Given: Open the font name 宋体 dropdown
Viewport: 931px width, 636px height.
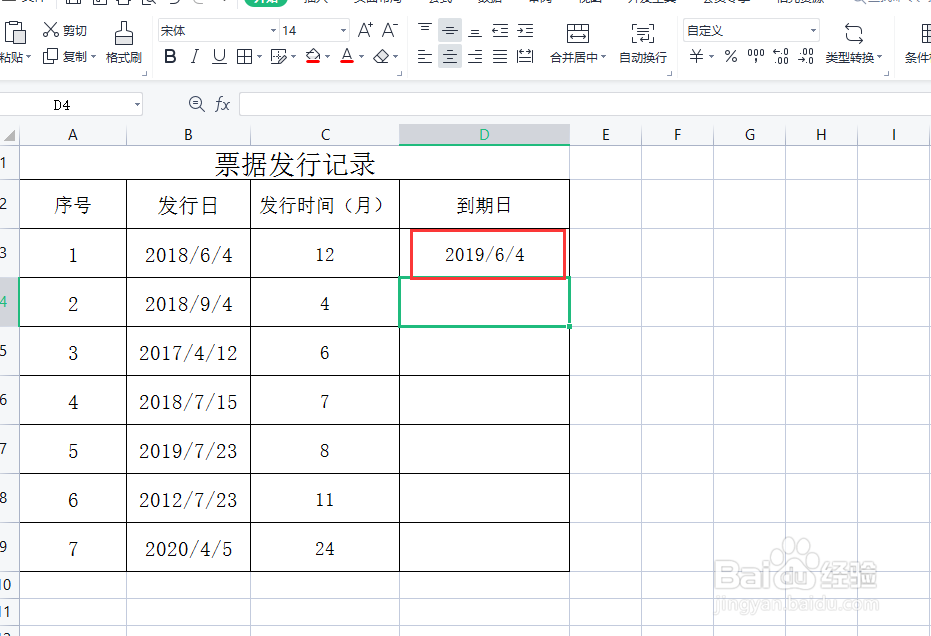Looking at the screenshot, I should click(x=273, y=30).
